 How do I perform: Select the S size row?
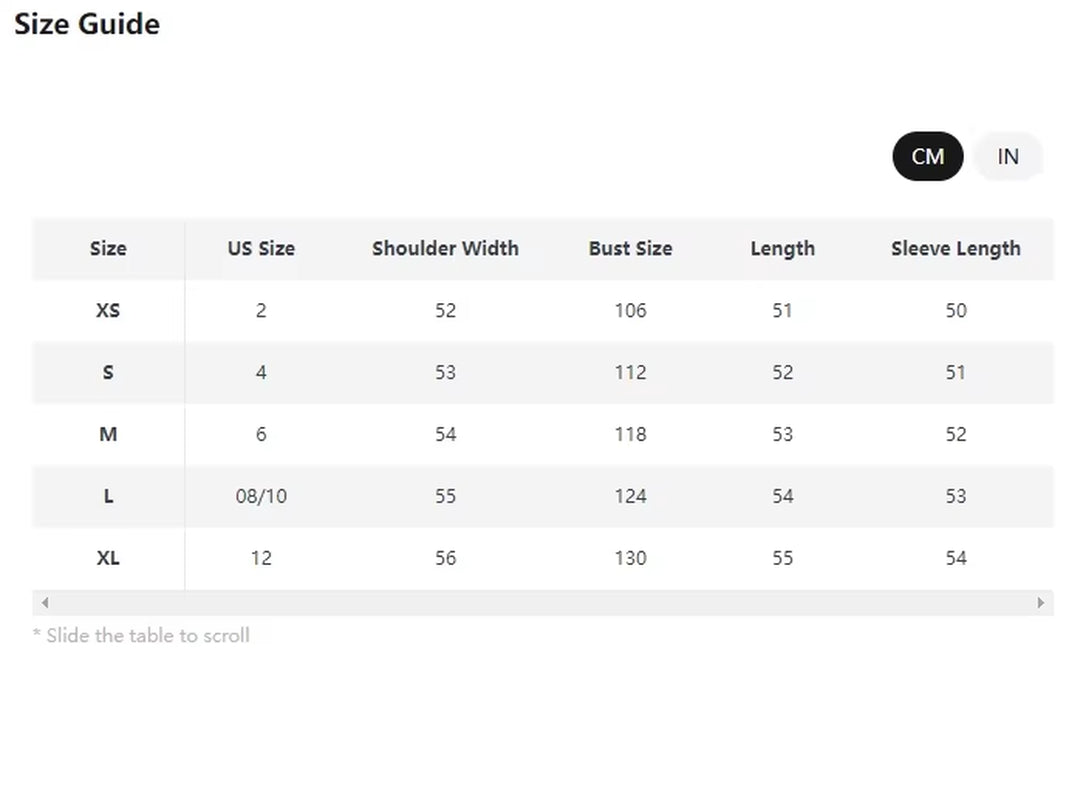108,372
